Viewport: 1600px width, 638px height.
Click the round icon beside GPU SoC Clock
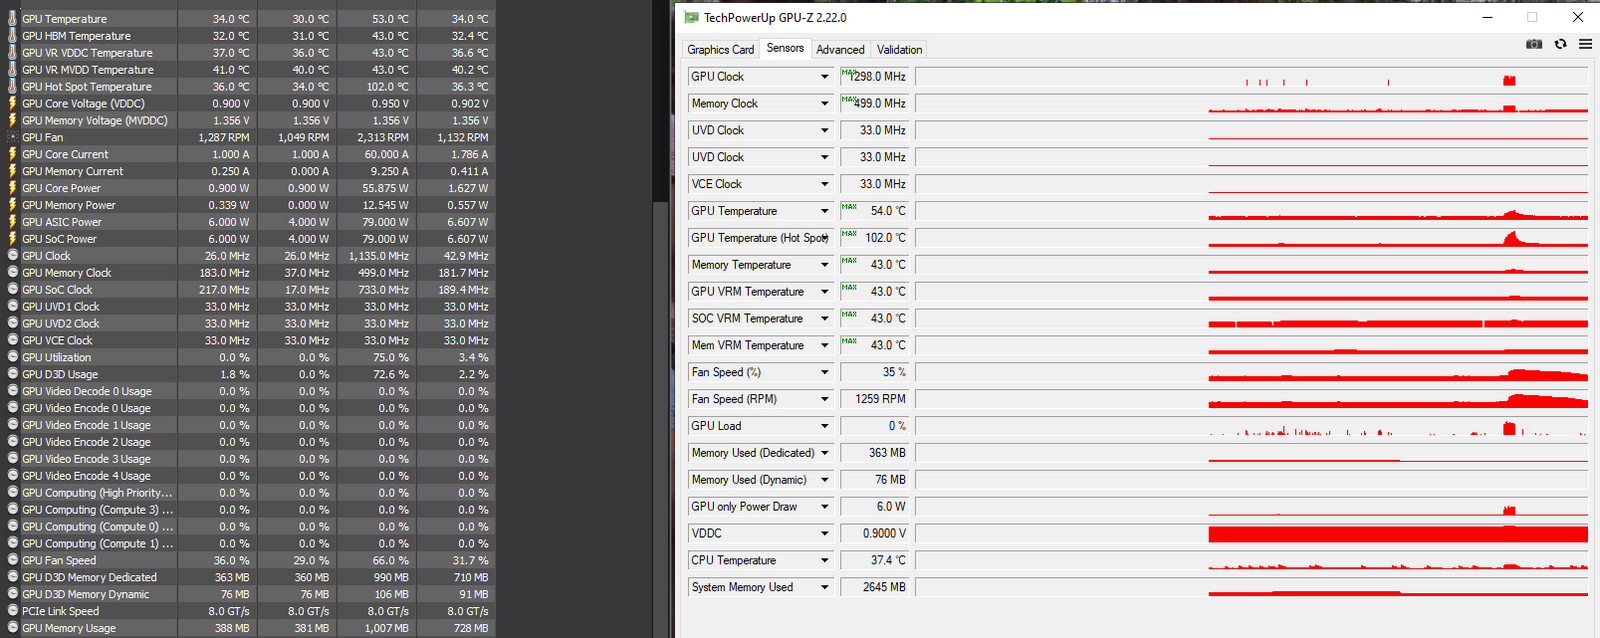point(12,289)
